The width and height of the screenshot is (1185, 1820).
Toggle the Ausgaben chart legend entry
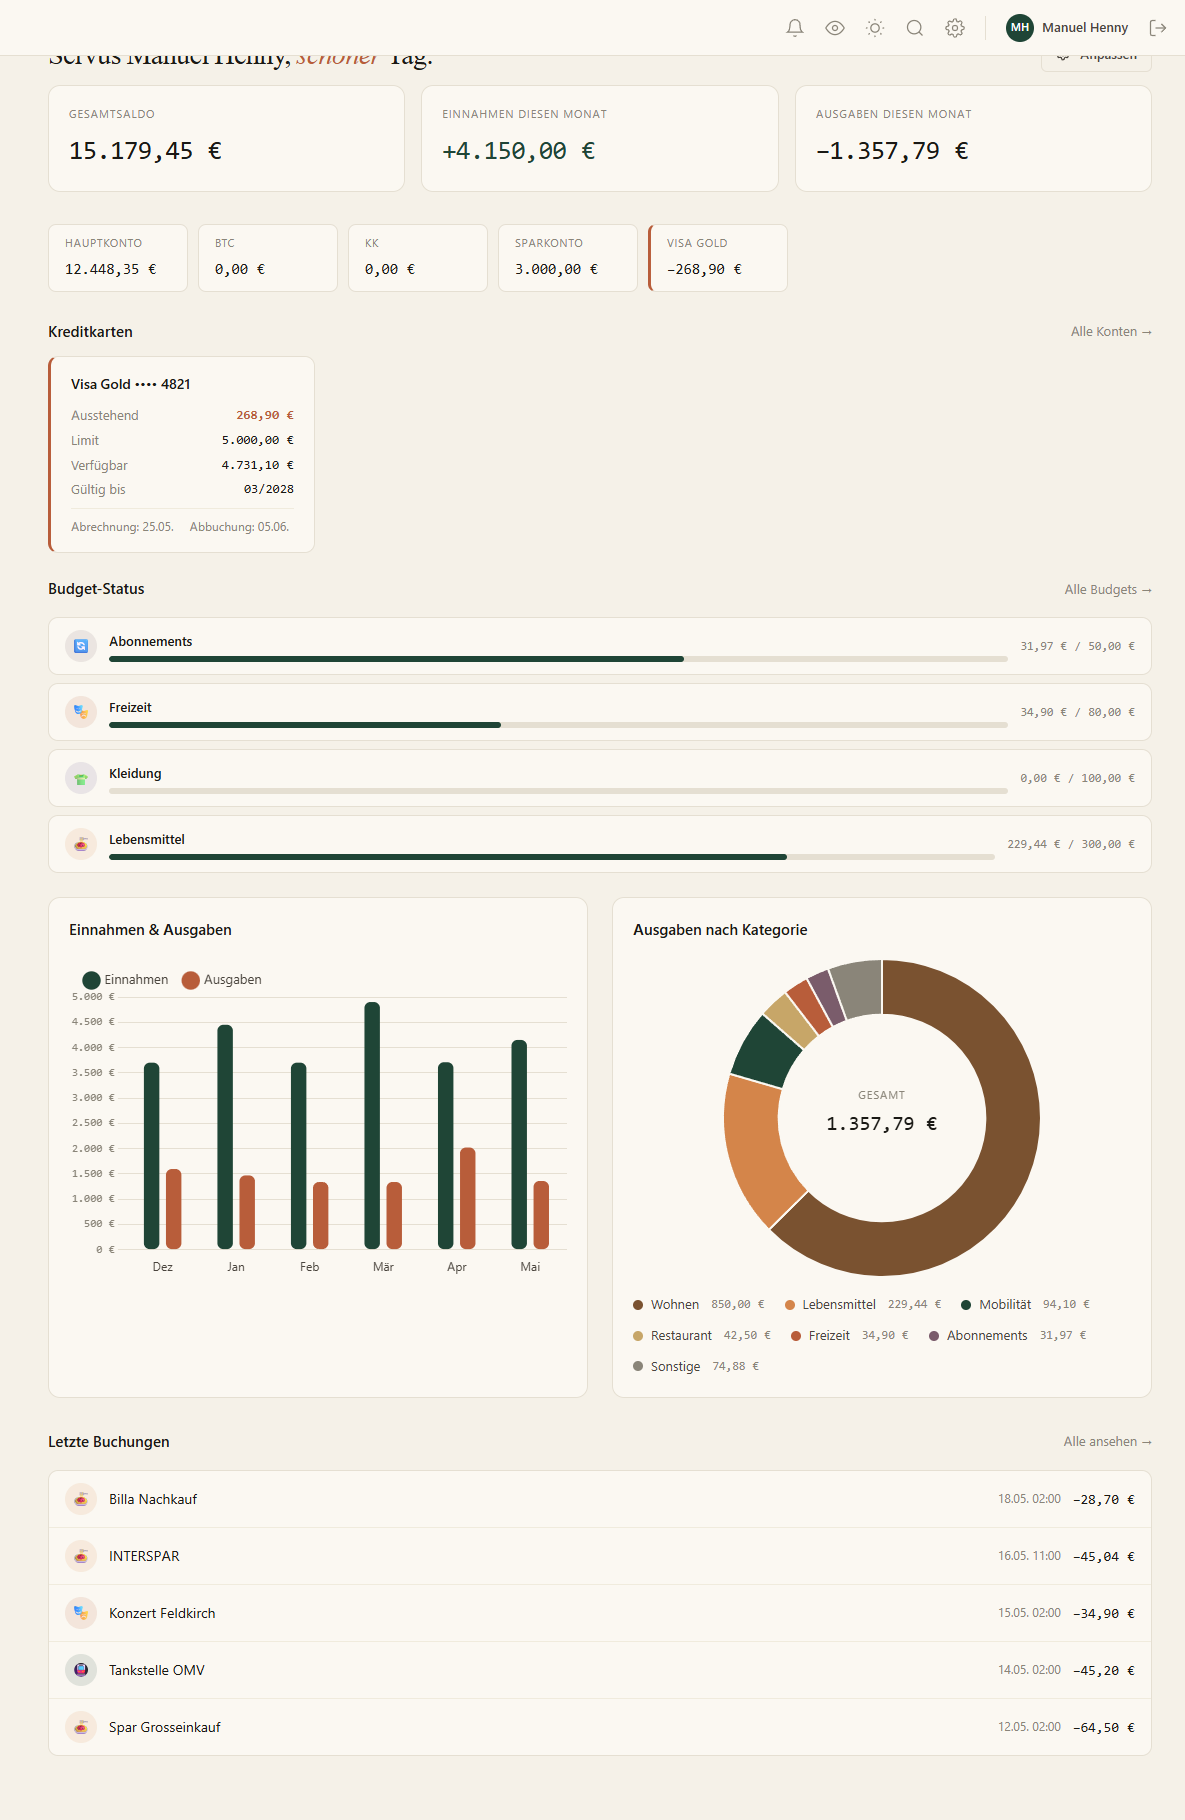[222, 980]
